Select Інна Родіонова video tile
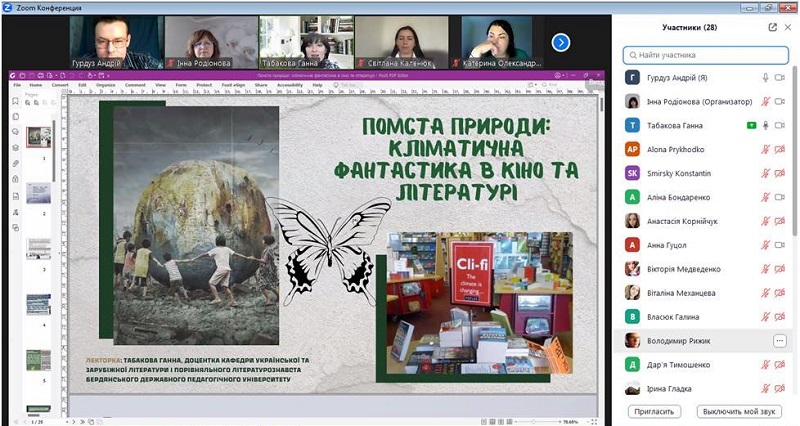Screen dimensions: 800x426 (211, 42)
